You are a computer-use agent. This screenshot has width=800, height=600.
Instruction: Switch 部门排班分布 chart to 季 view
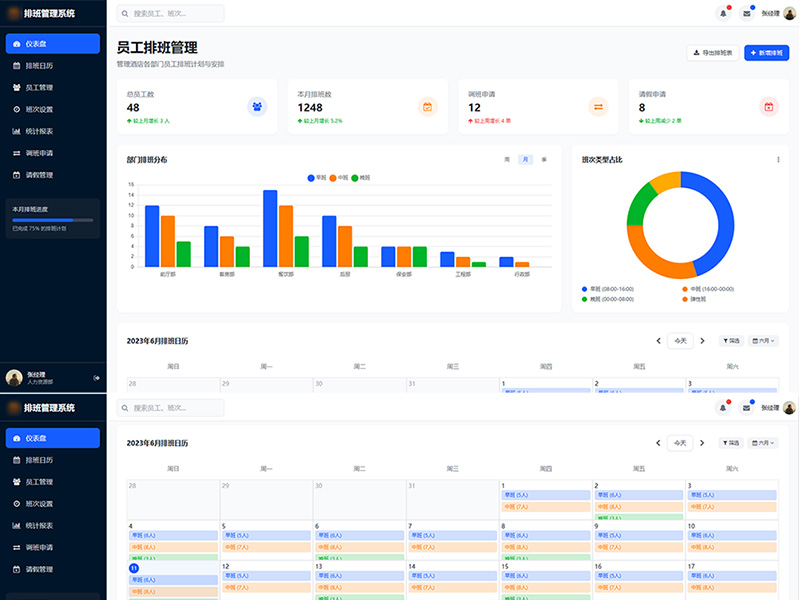[x=544, y=159]
